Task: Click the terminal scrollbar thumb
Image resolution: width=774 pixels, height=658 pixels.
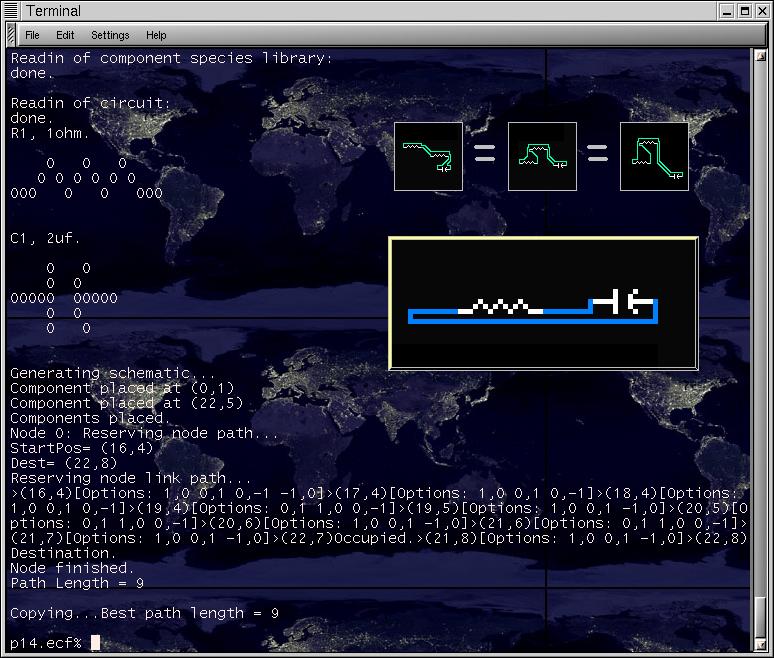Action: (x=760, y=615)
